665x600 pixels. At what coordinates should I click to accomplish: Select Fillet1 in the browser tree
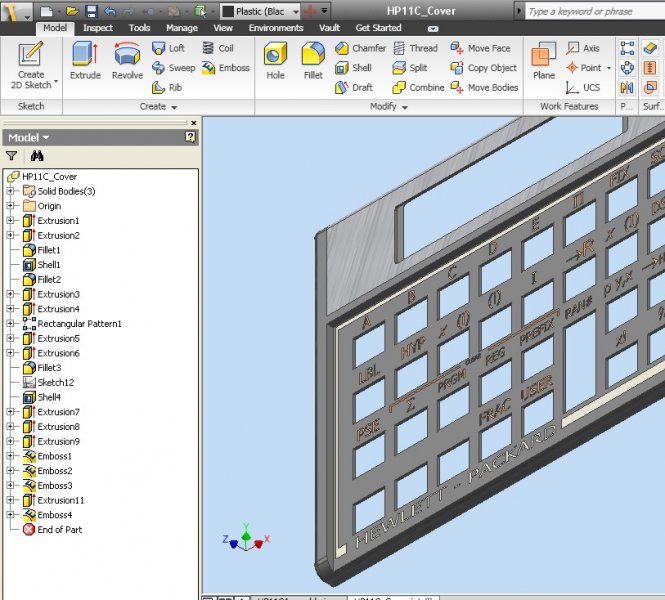pyautogui.click(x=42, y=250)
